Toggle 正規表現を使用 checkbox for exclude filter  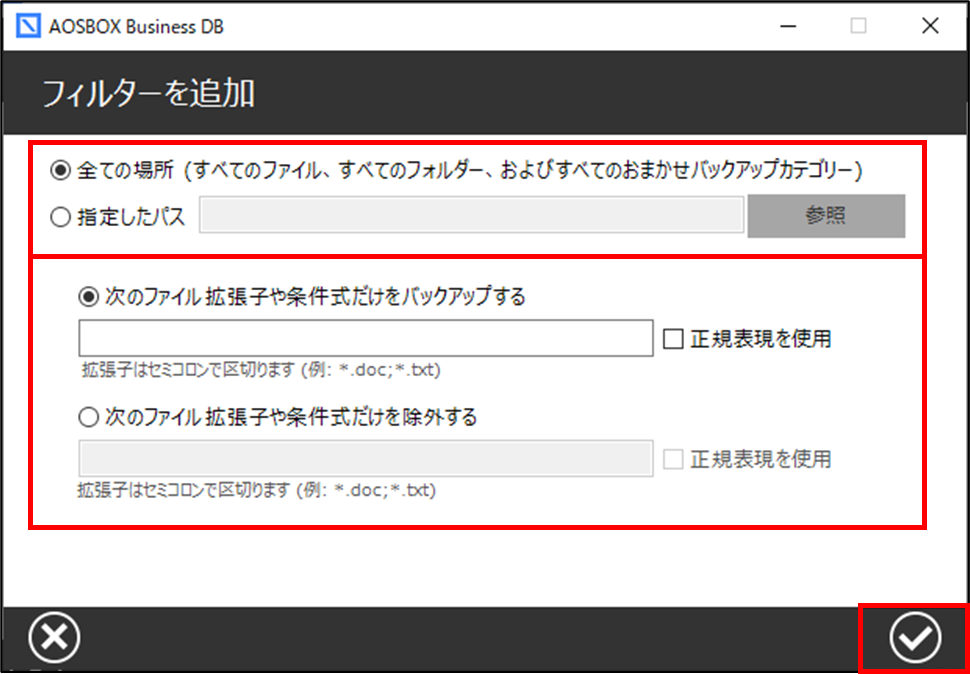(672, 459)
